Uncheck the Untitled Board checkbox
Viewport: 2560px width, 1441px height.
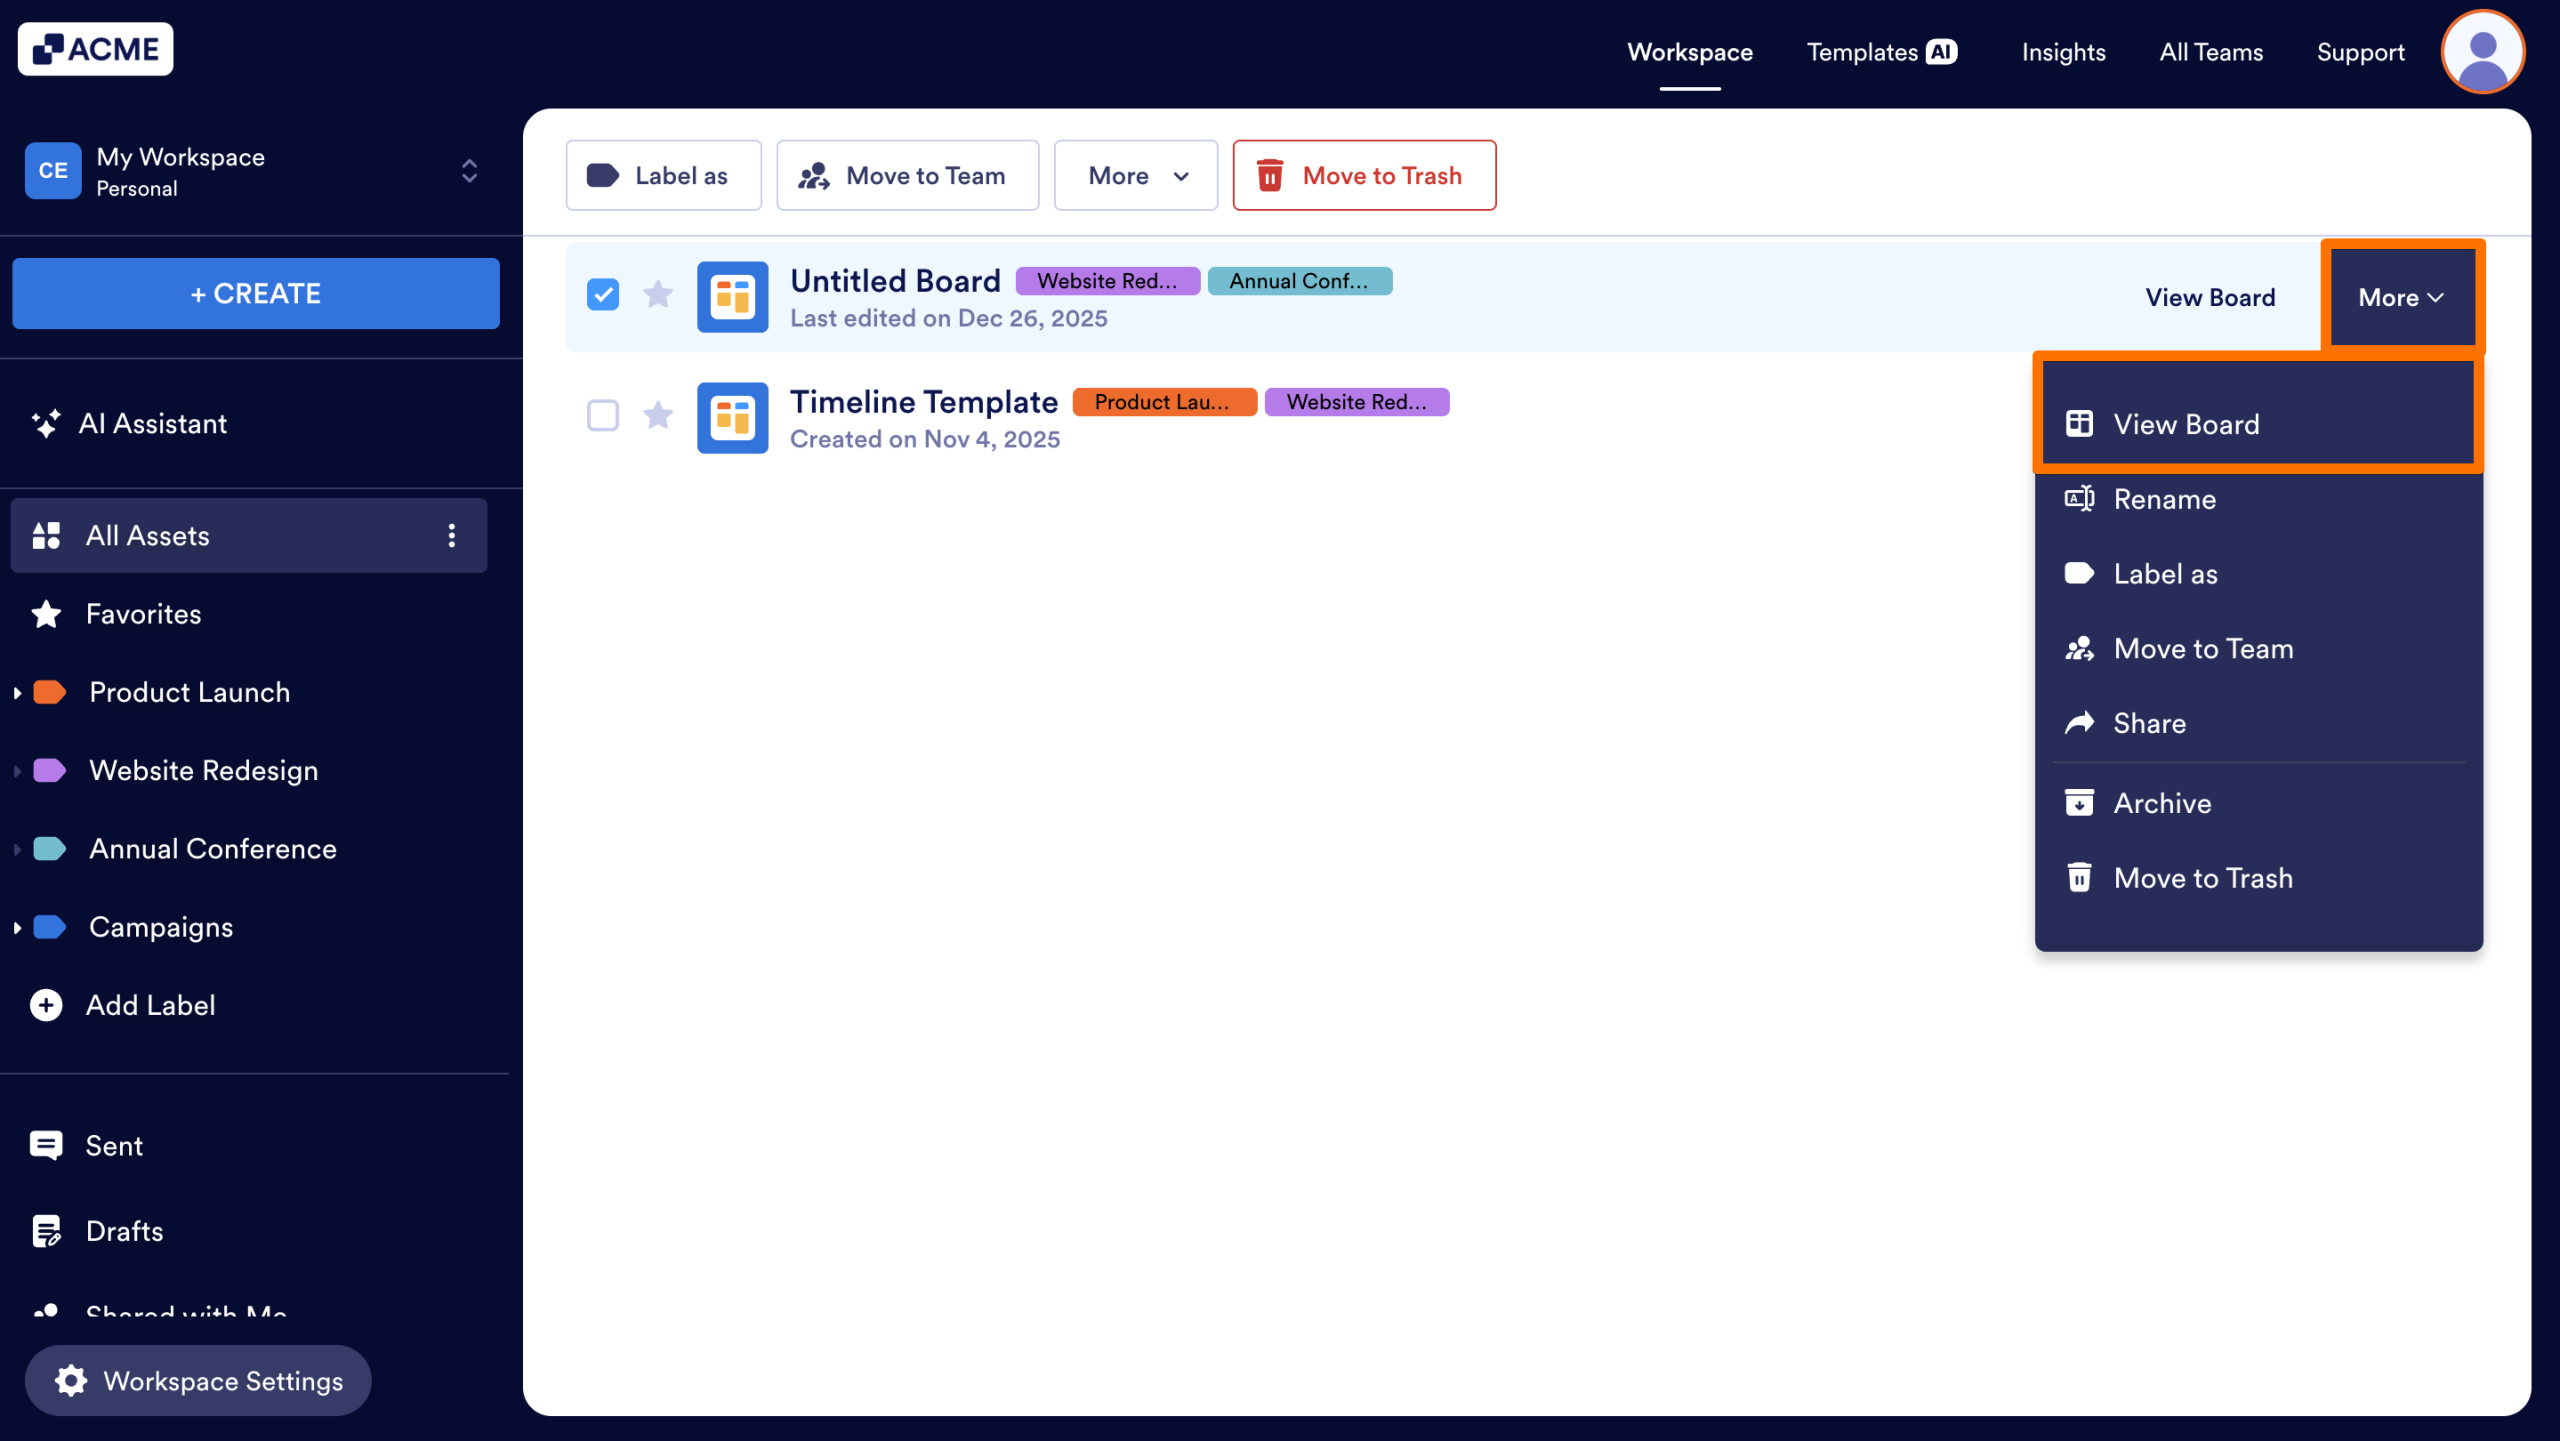click(603, 295)
